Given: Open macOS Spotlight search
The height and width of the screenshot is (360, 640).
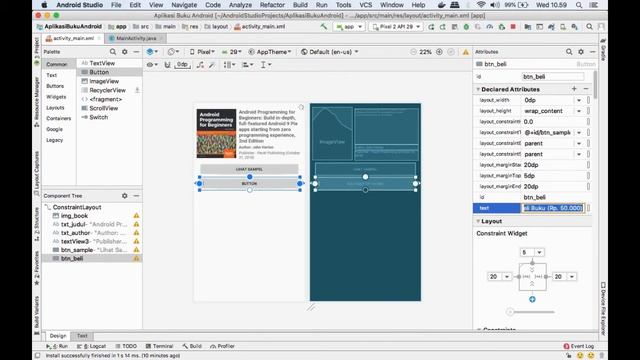Looking at the screenshot, I should coord(579,5).
